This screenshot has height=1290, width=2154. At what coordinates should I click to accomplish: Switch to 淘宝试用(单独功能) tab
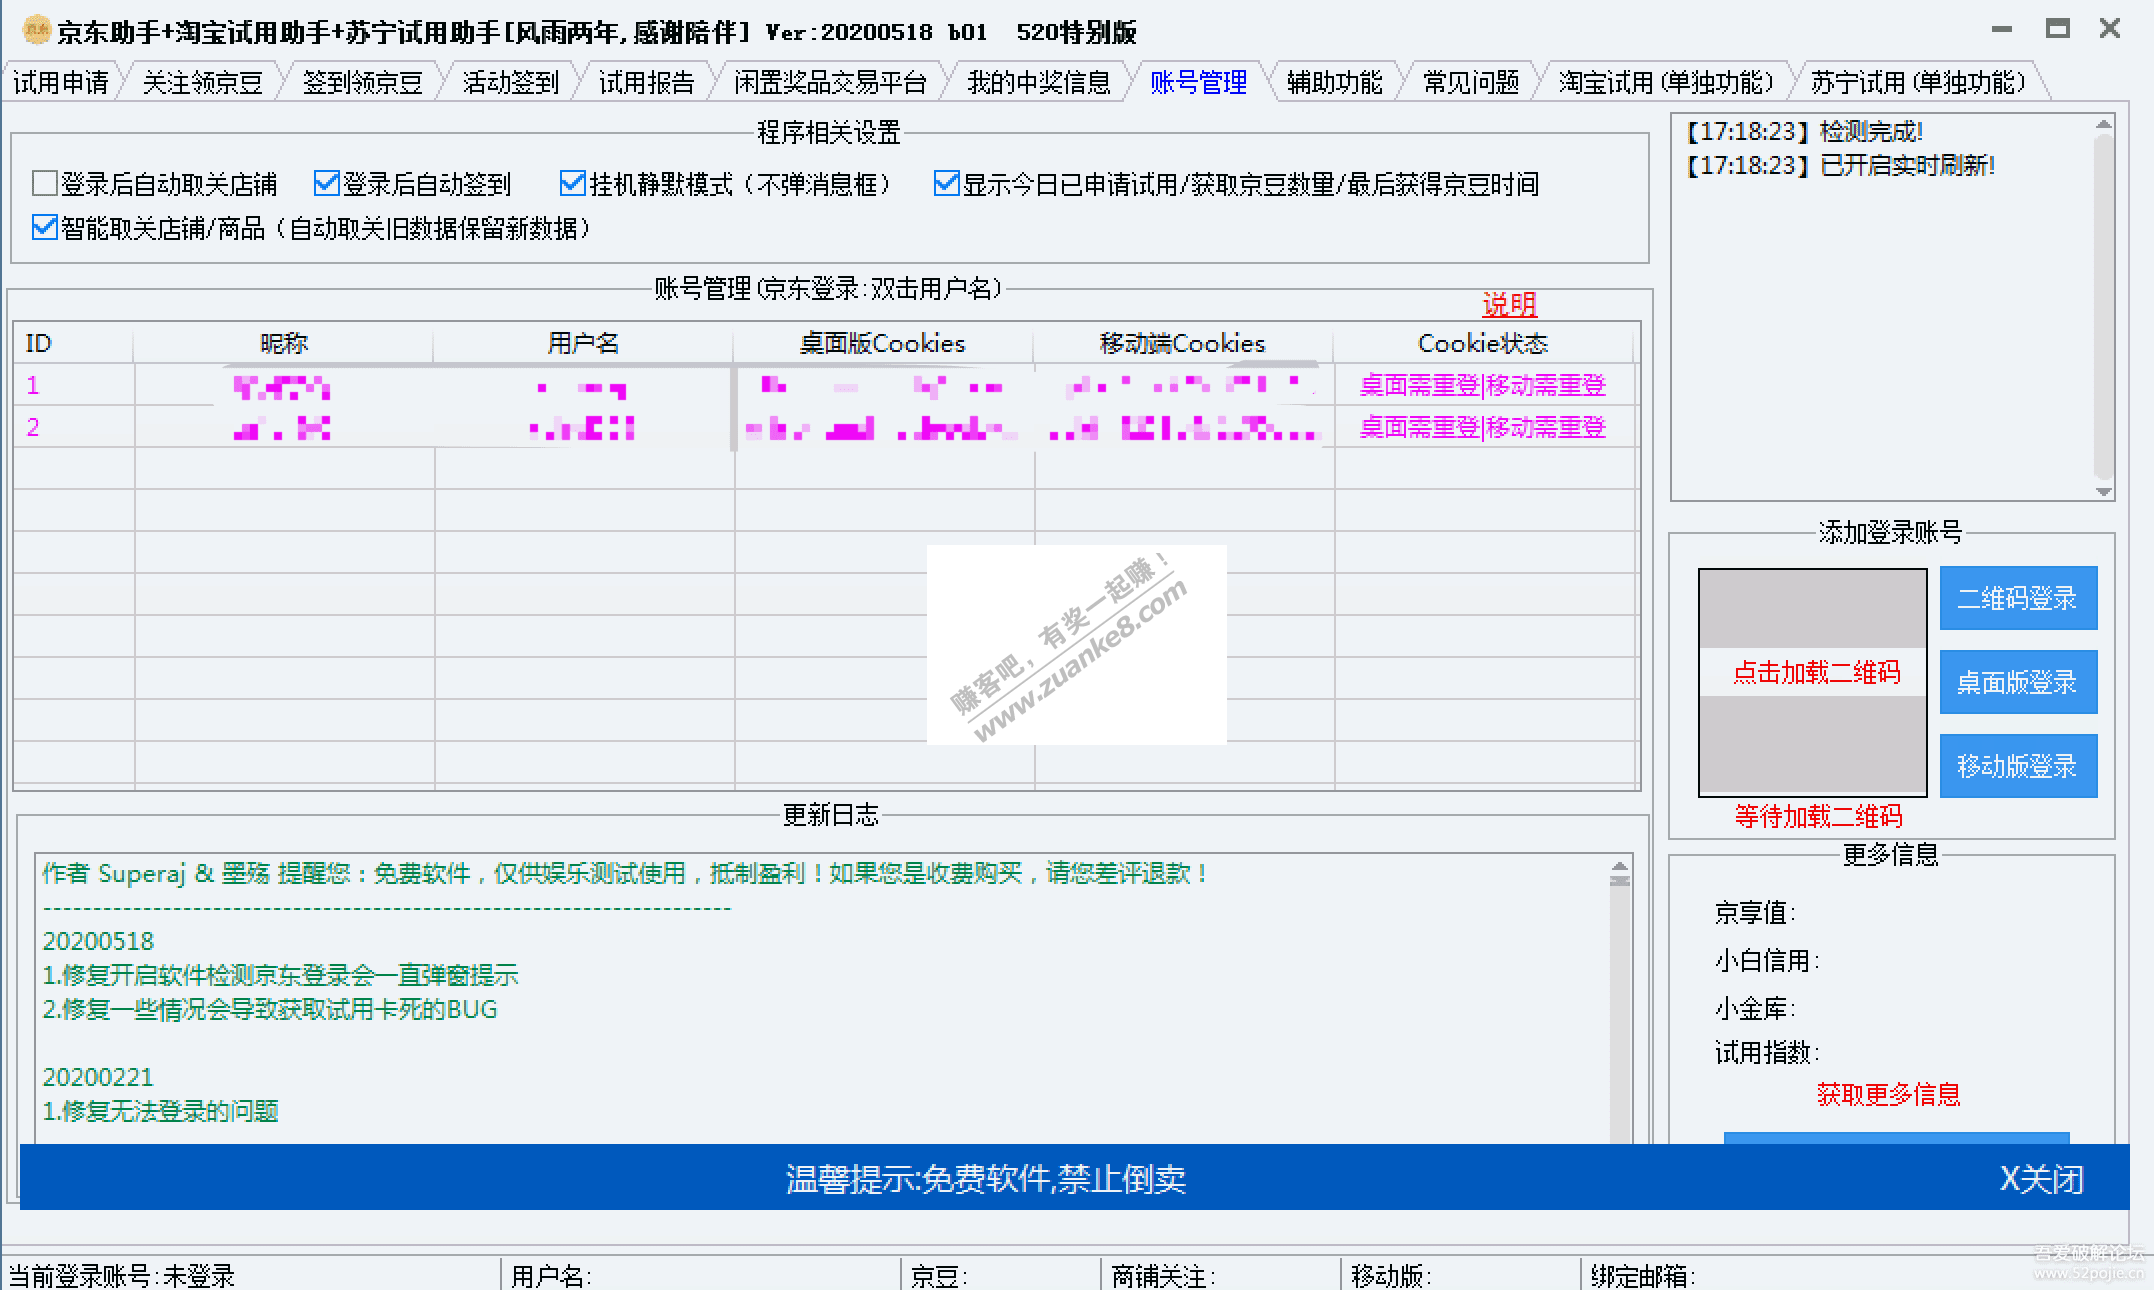[x=1666, y=82]
